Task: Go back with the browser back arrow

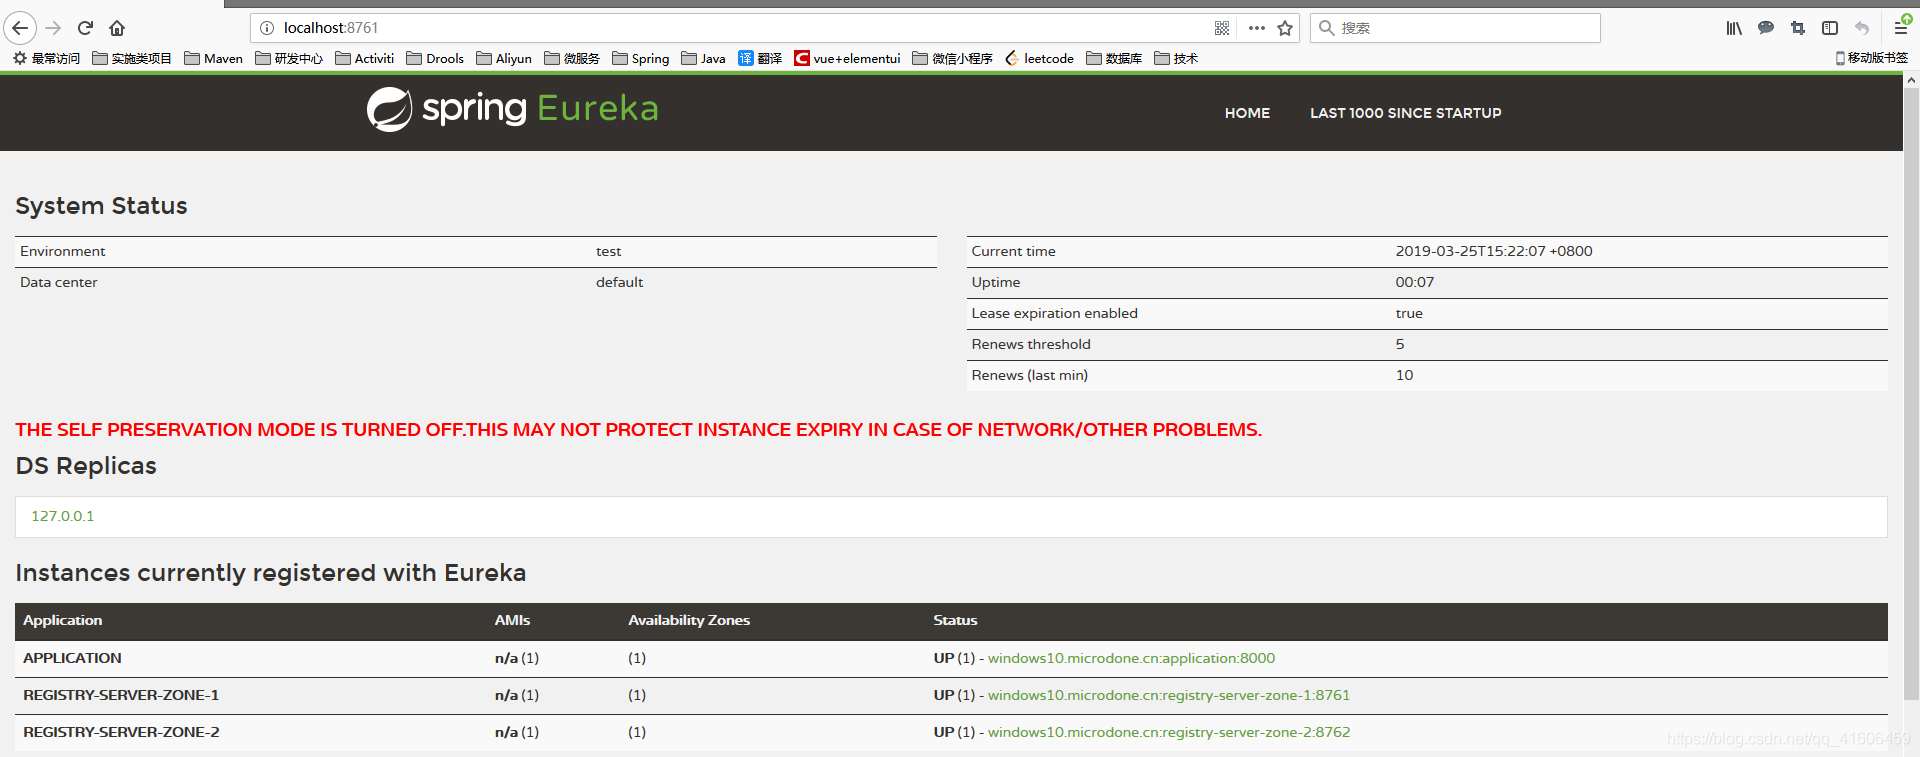Action: pyautogui.click(x=20, y=28)
